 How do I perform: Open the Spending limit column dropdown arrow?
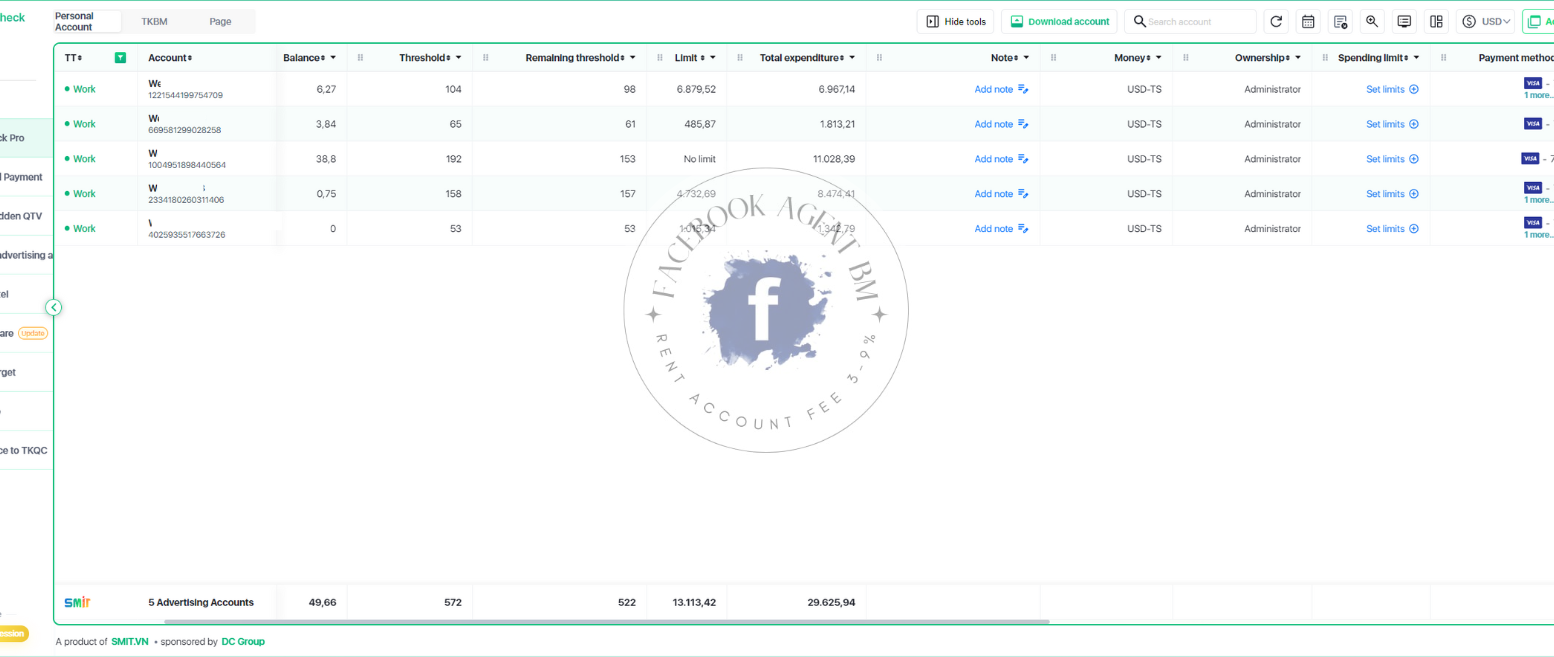point(1417,58)
